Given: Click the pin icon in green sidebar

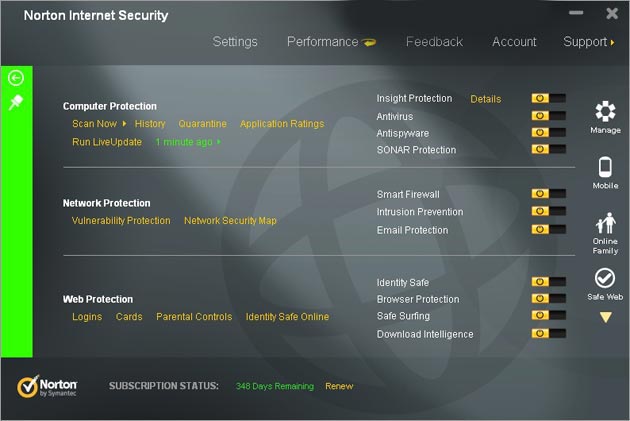Looking at the screenshot, I should point(16,102).
